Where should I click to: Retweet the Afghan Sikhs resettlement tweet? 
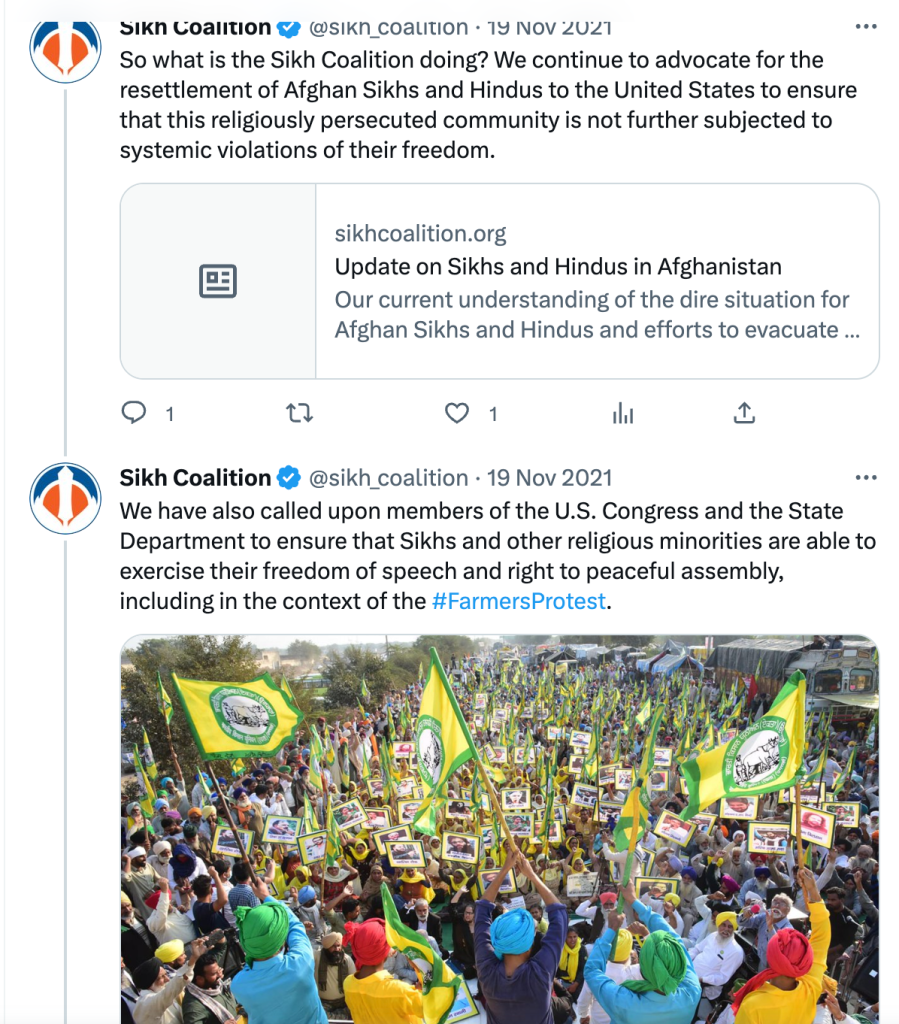299,413
